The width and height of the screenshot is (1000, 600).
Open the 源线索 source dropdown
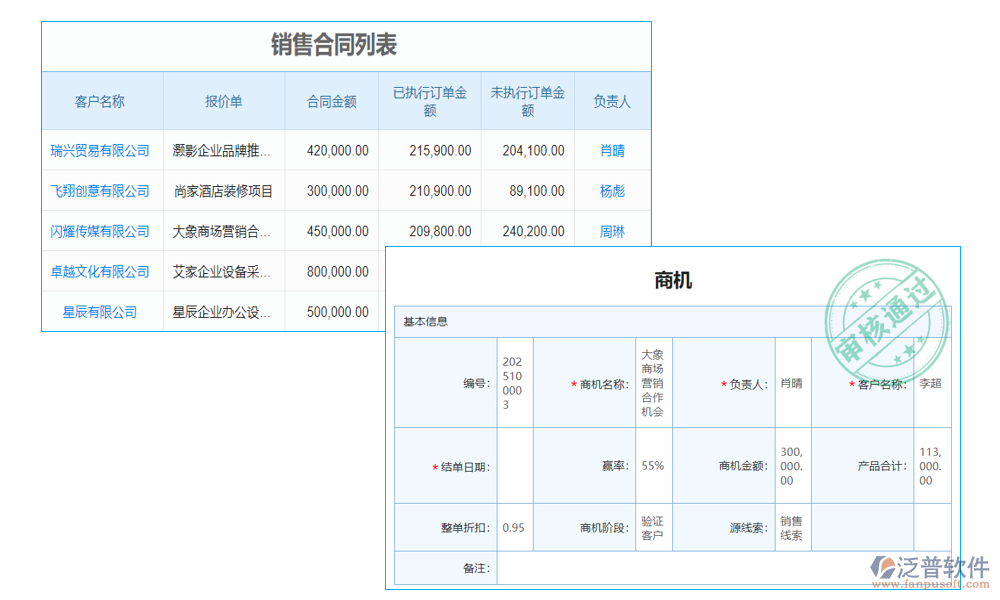(x=790, y=527)
